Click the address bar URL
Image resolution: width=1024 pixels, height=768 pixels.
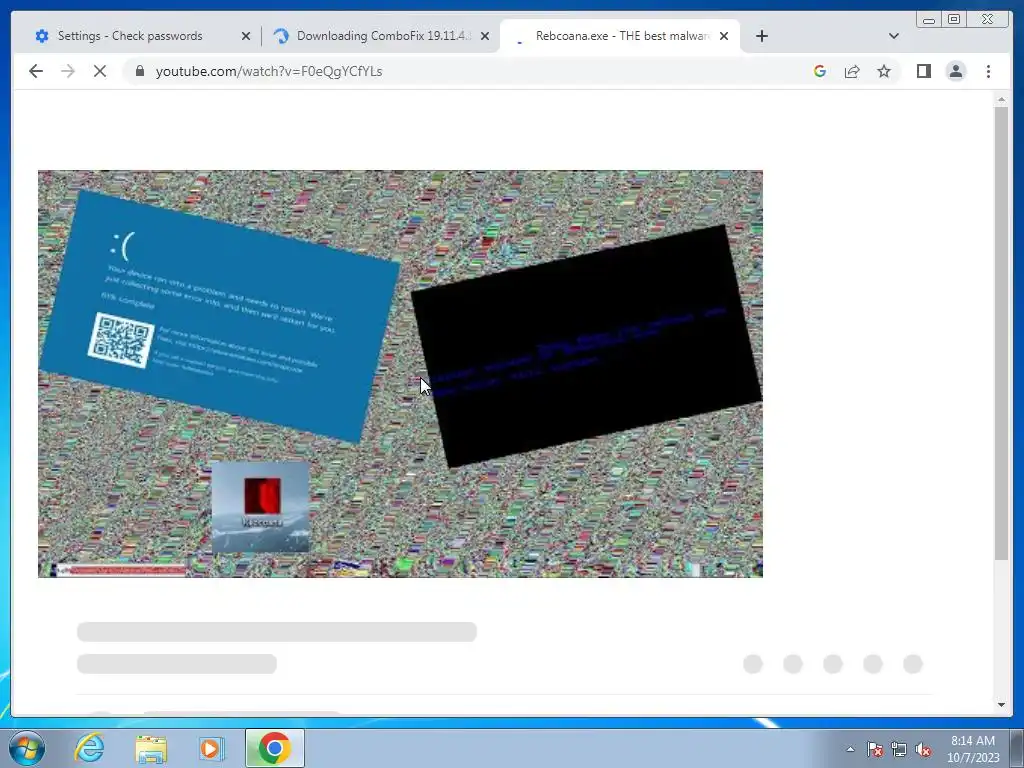[x=269, y=71]
